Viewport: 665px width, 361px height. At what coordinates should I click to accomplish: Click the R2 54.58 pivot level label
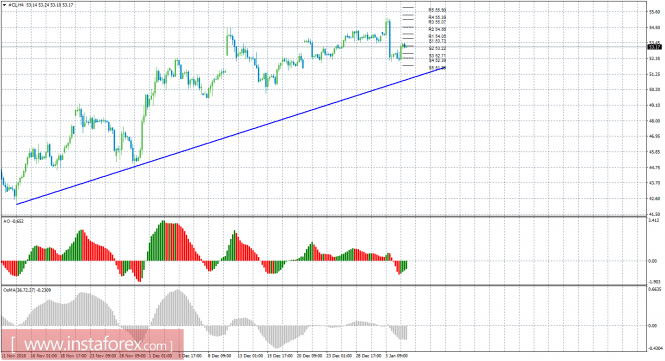click(x=437, y=29)
